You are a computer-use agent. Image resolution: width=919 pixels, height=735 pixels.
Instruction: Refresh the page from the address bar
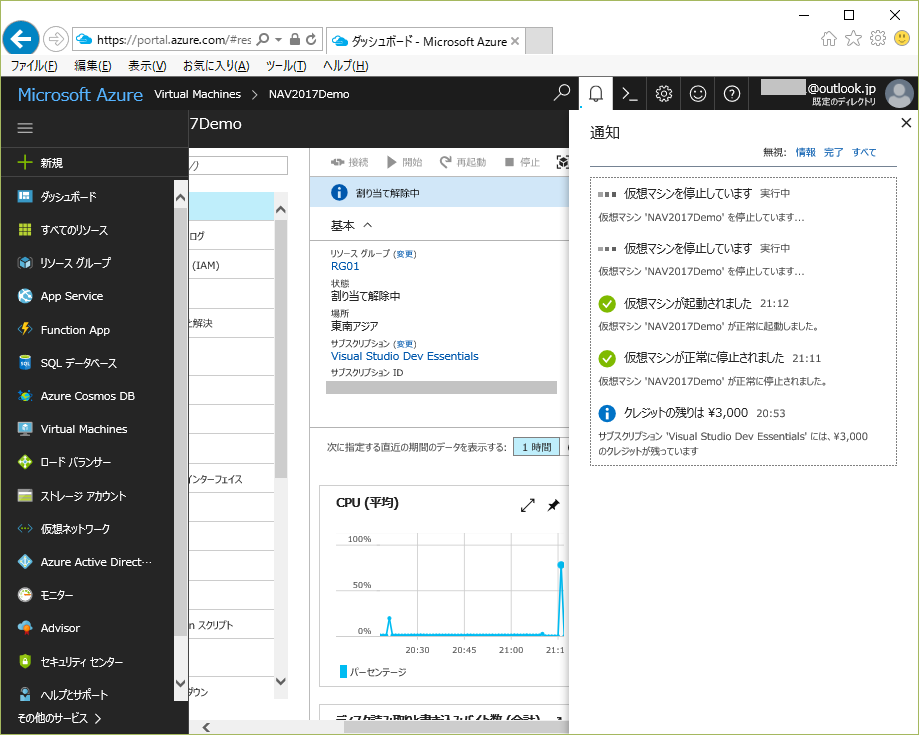[311, 39]
